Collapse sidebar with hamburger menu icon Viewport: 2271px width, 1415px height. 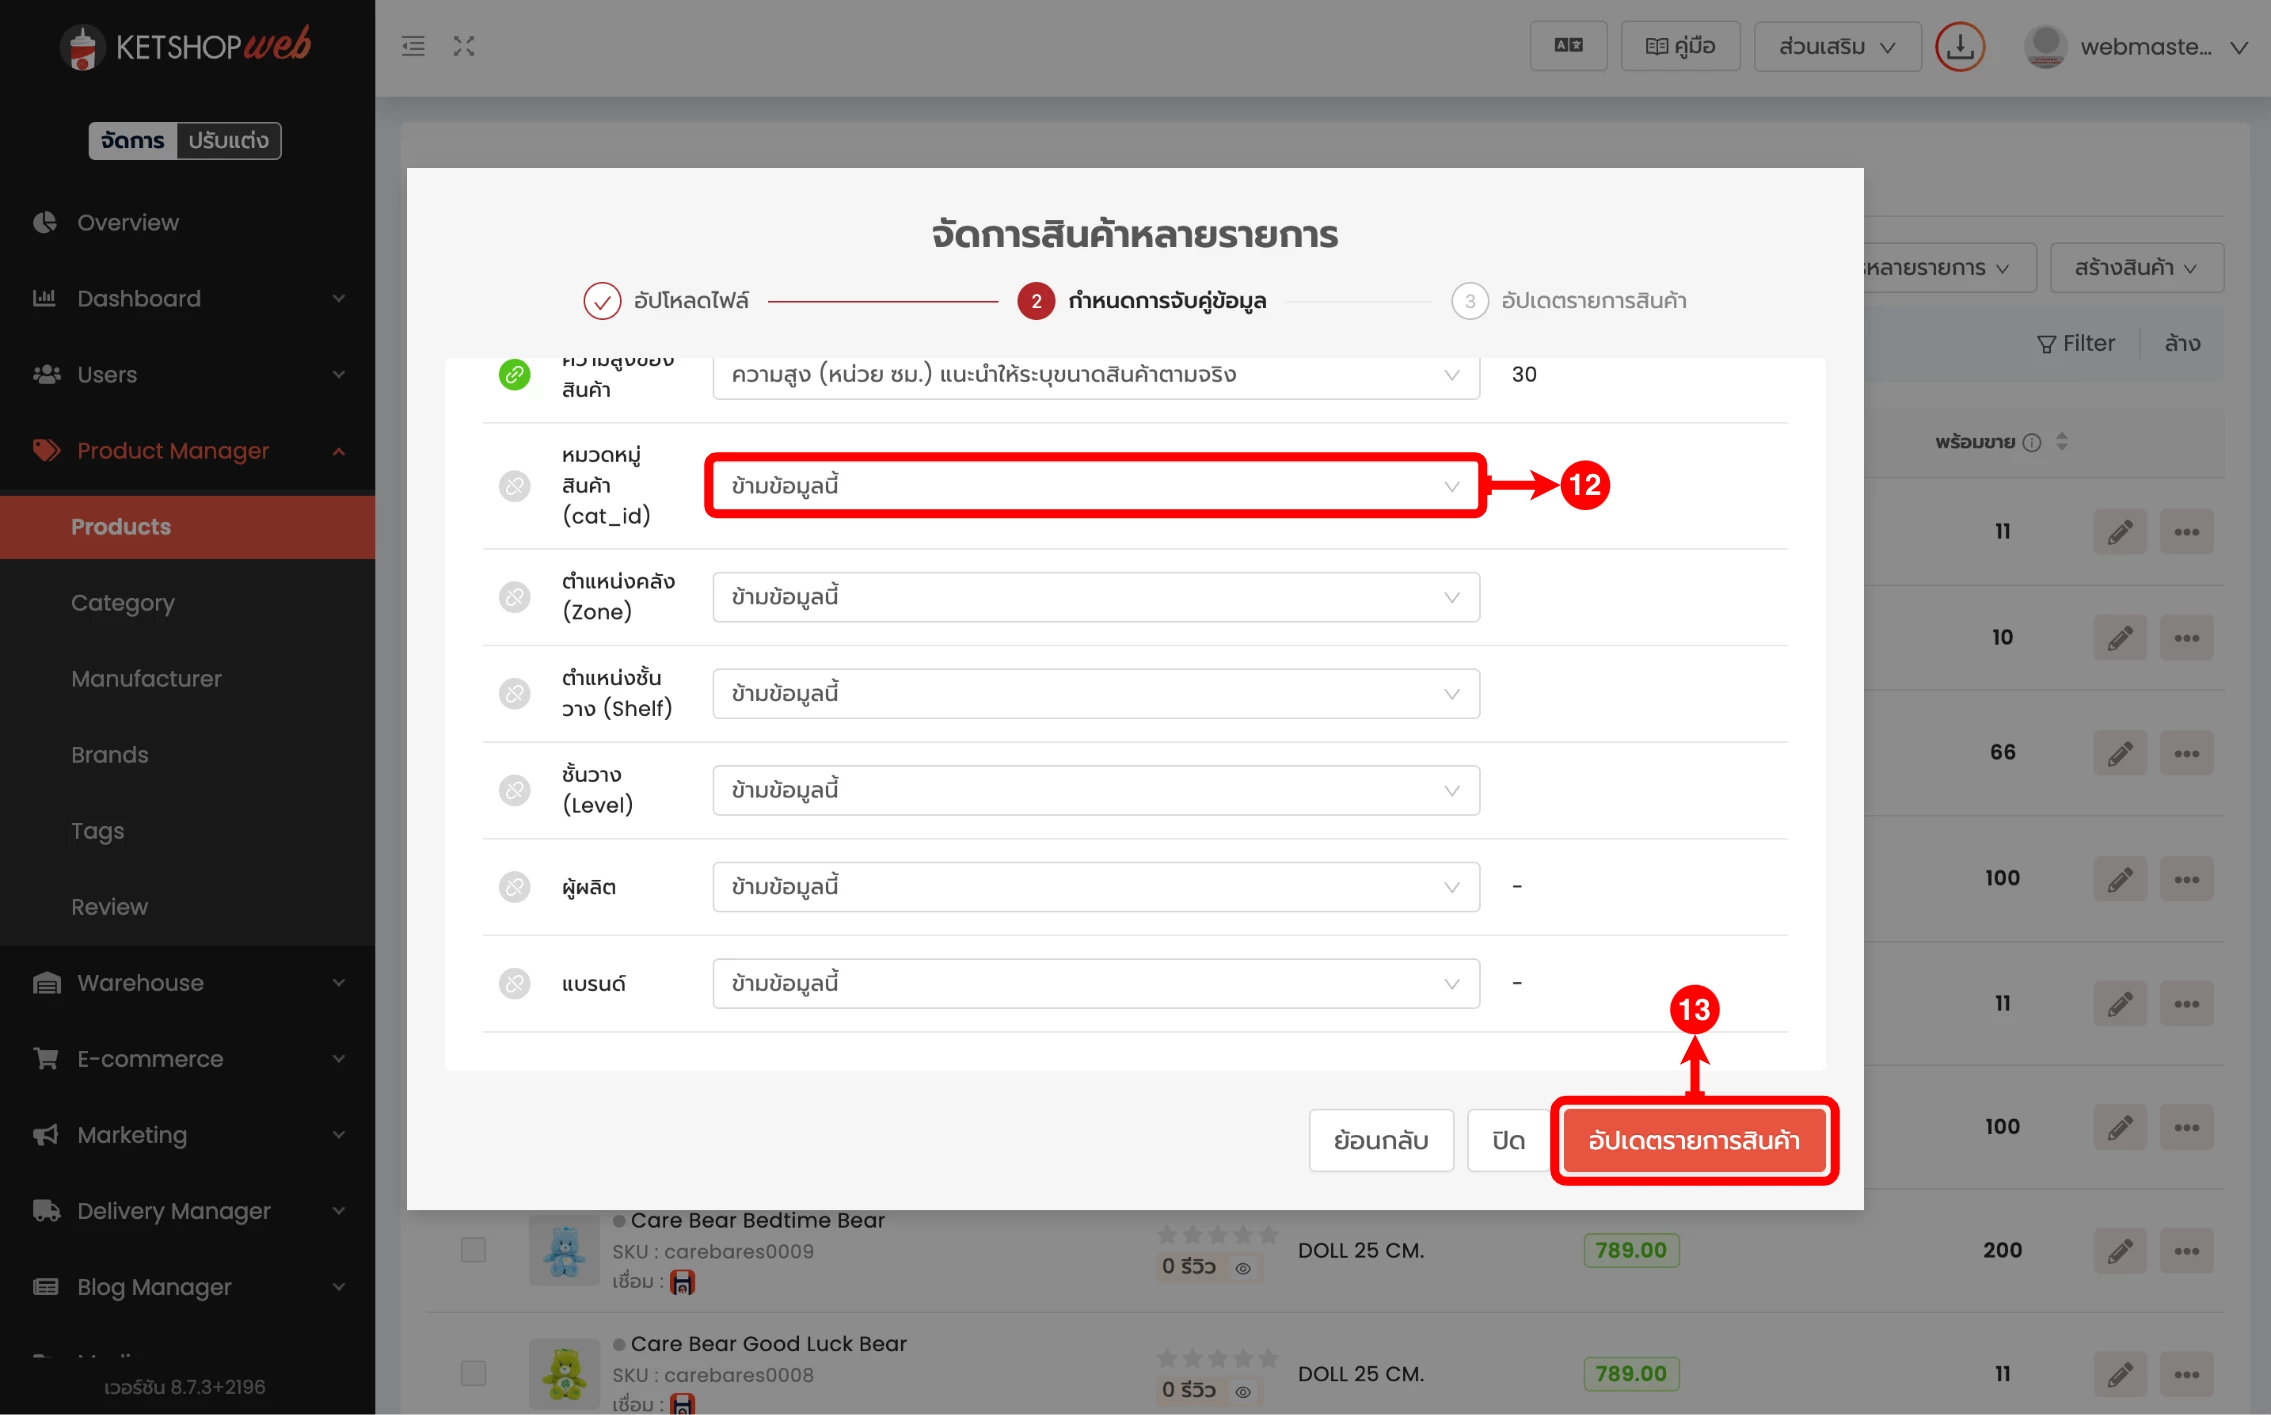413,46
